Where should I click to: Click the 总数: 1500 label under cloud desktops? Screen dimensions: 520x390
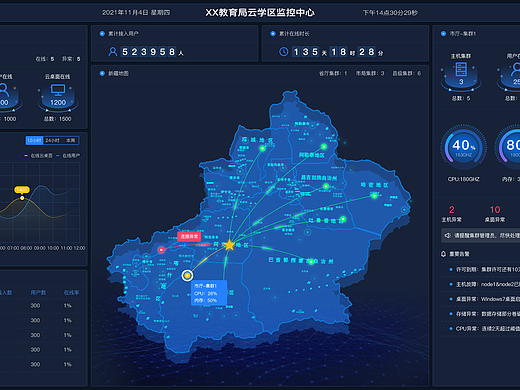click(57, 119)
